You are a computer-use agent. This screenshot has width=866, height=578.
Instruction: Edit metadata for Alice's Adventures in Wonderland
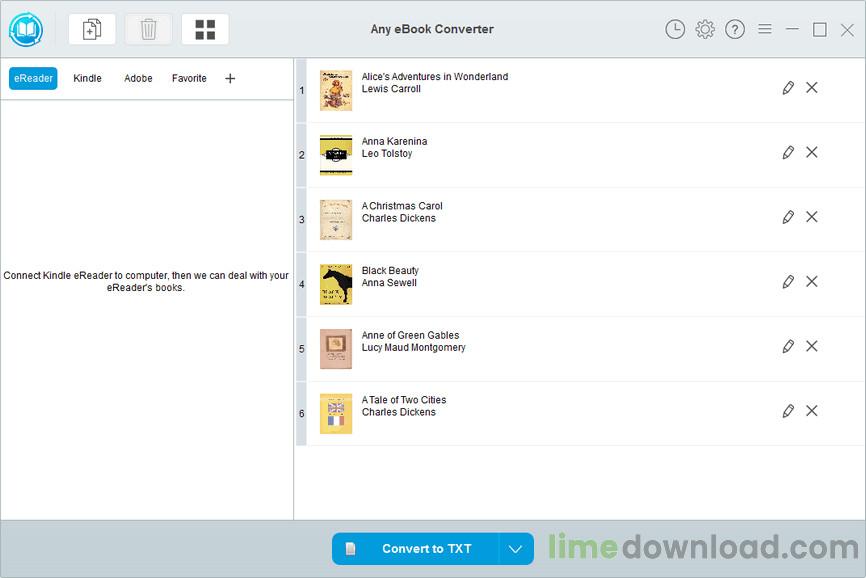coord(788,88)
